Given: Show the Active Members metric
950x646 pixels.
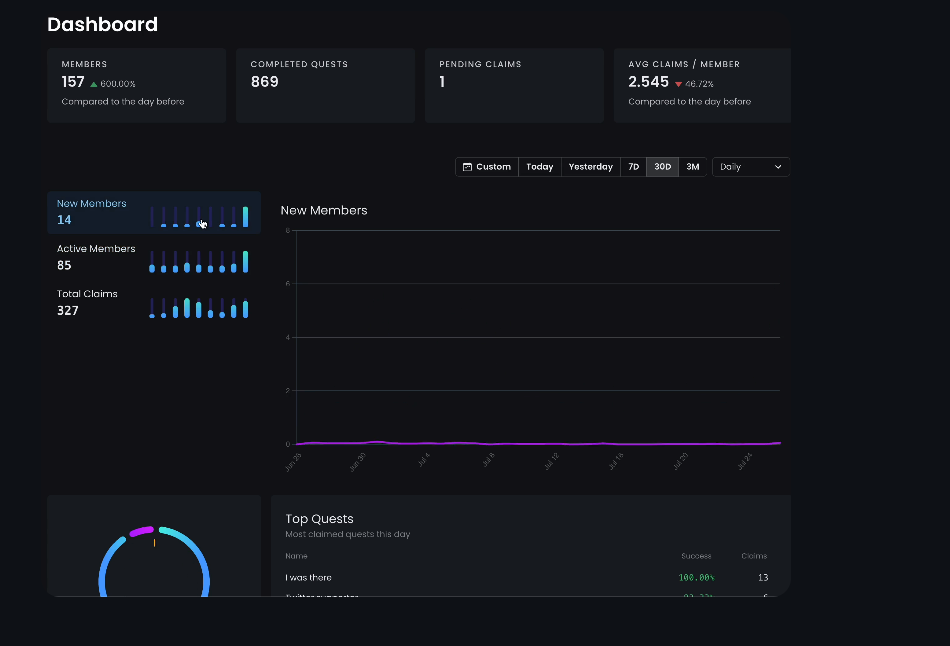Looking at the screenshot, I should 96,257.
